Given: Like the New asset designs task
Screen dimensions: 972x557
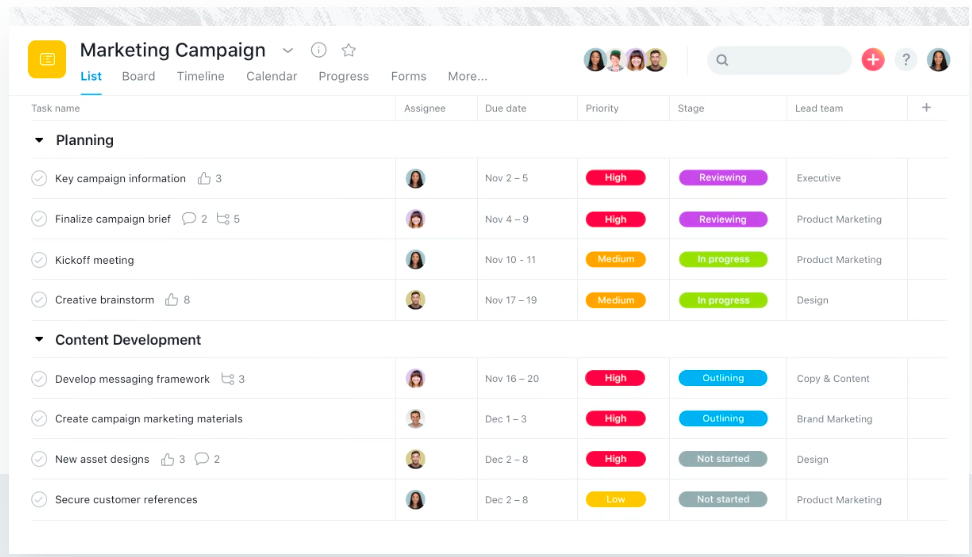Looking at the screenshot, I should tap(167, 459).
